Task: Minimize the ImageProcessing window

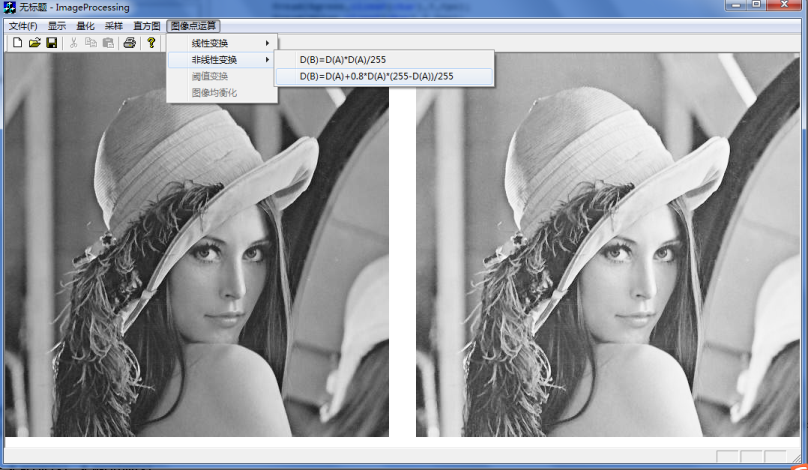Action: point(736,5)
